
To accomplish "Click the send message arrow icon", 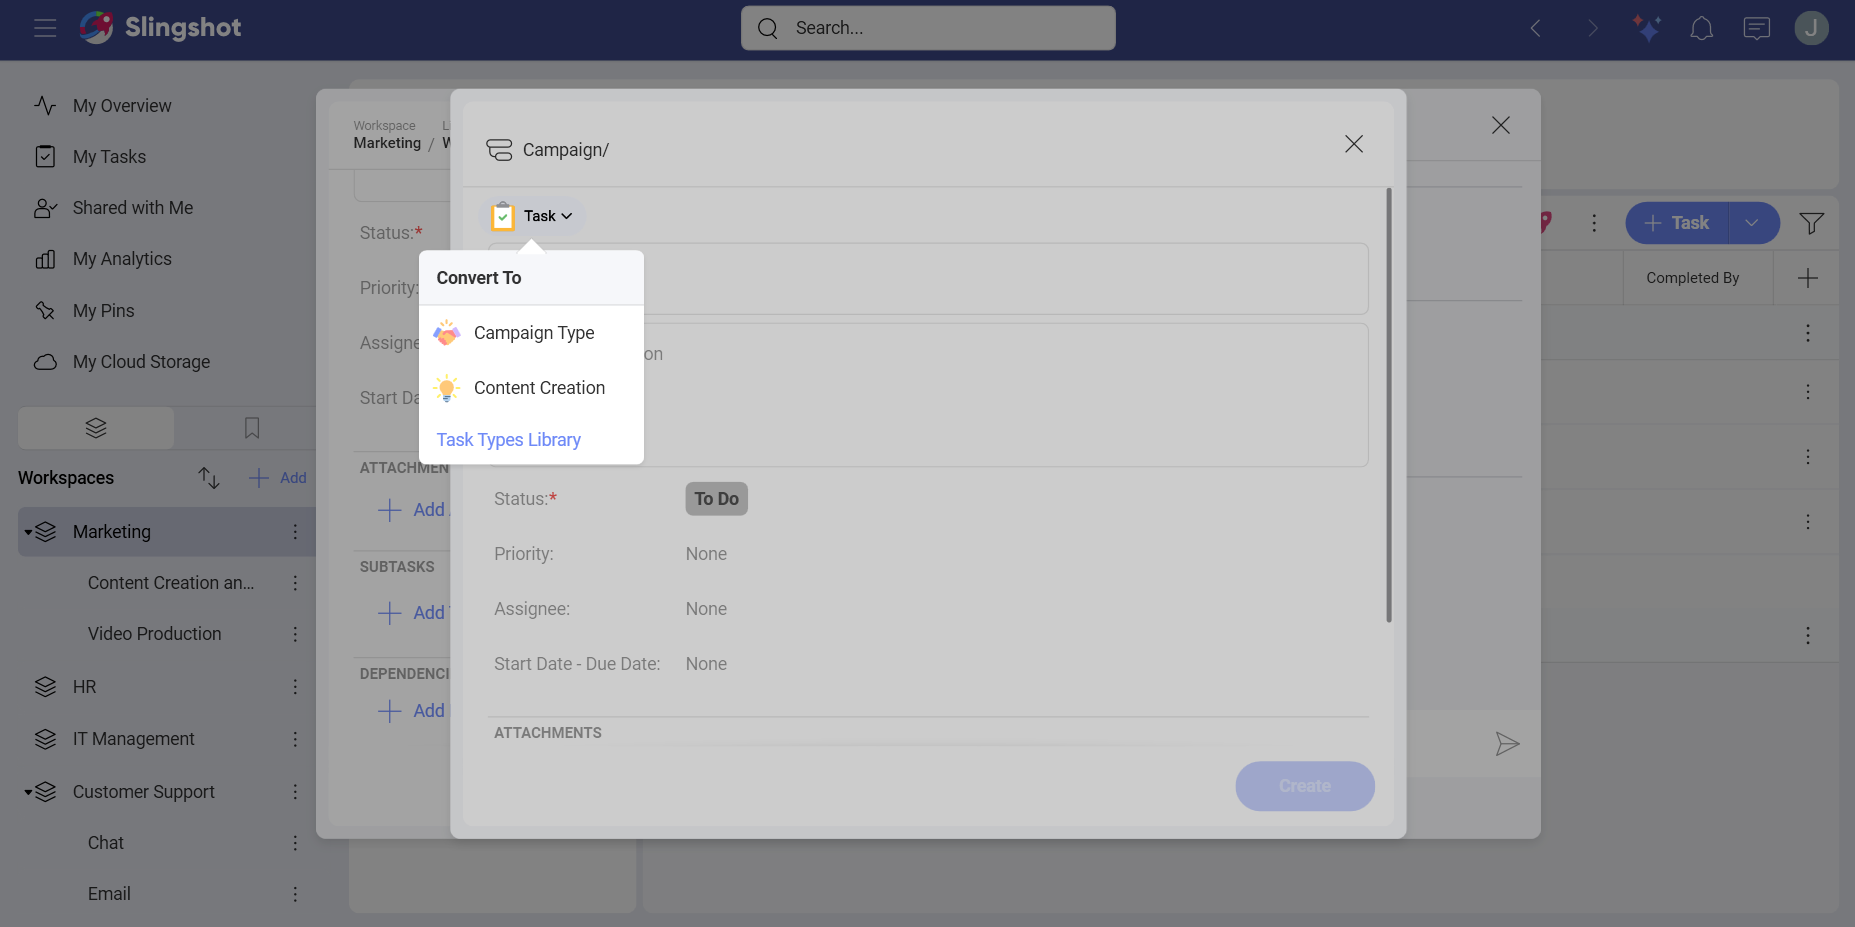I will point(1507,744).
